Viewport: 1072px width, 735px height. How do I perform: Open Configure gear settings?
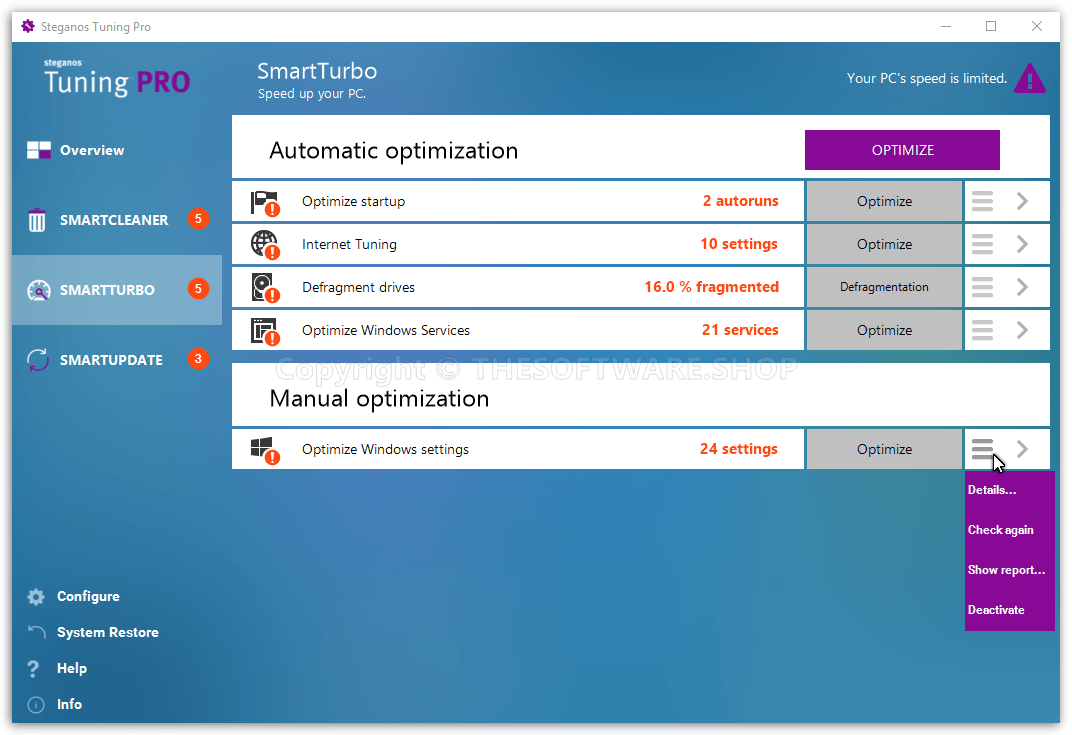37,597
